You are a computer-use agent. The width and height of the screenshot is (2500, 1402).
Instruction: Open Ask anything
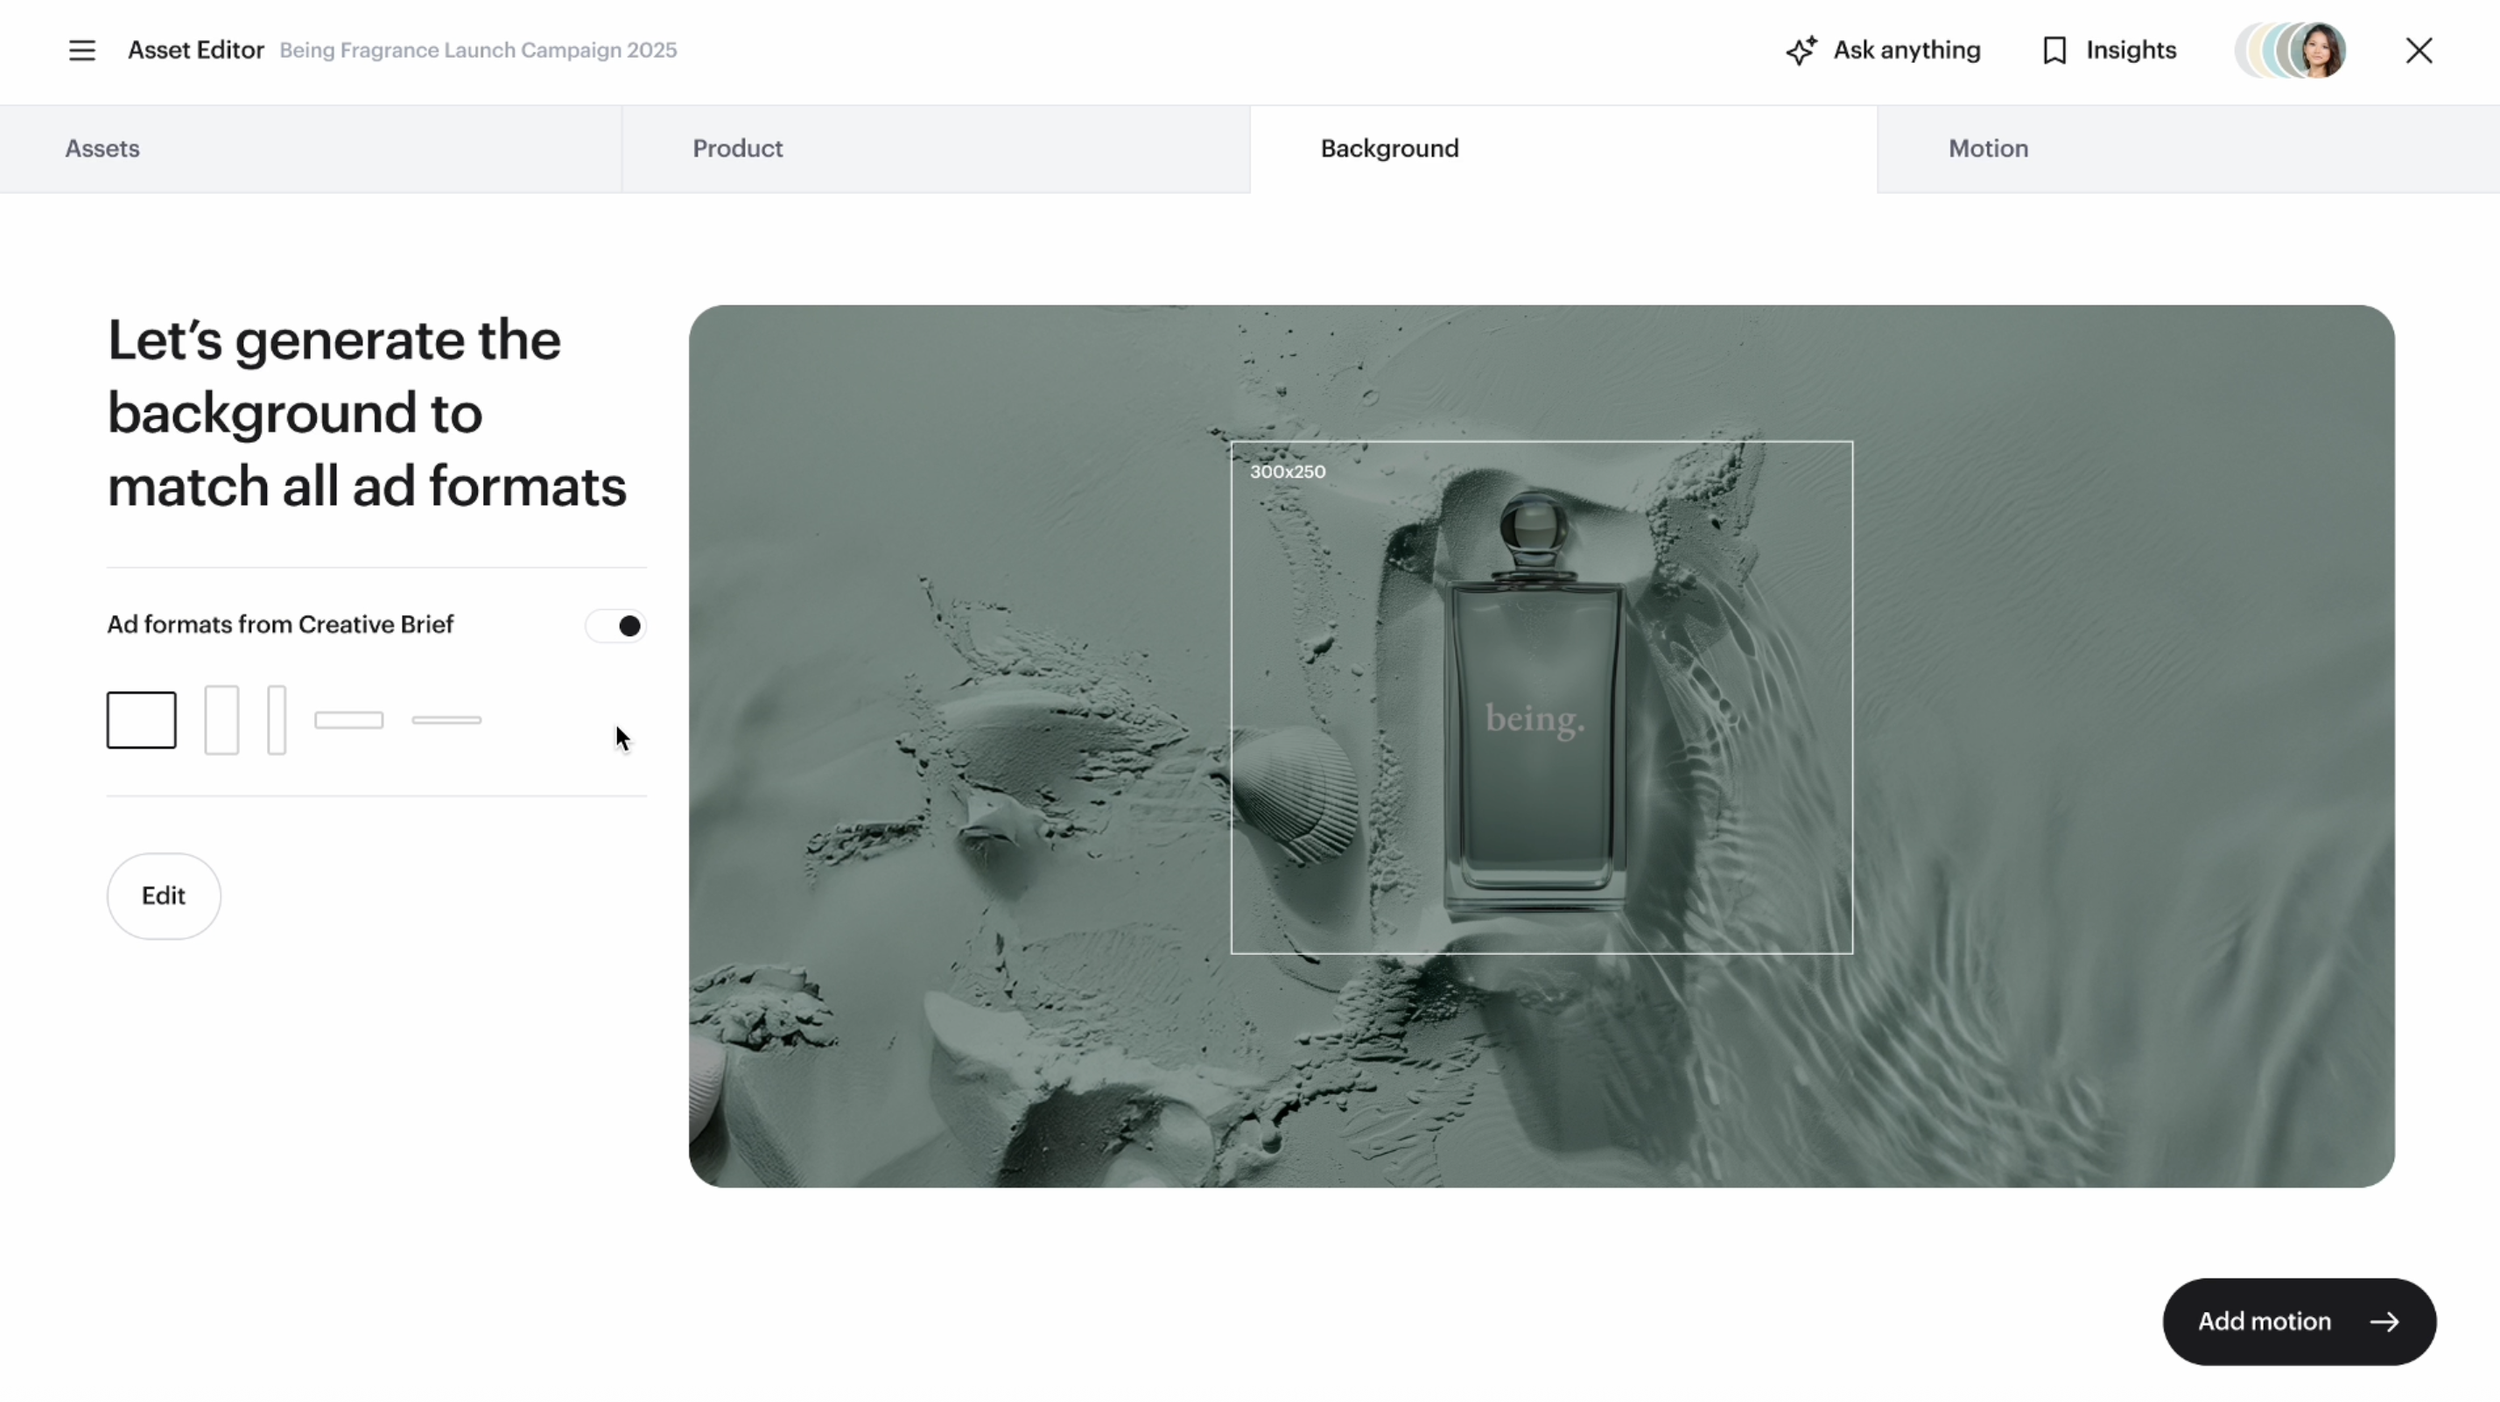1906,50
